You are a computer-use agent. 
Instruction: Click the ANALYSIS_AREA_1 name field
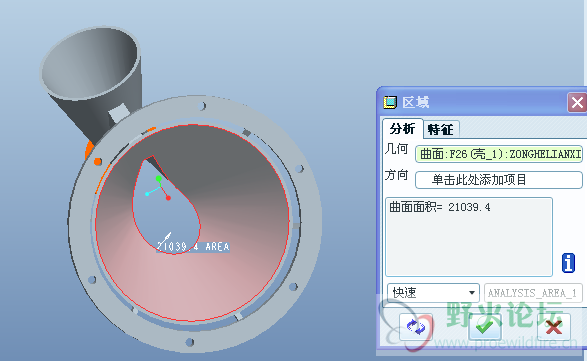click(x=533, y=292)
